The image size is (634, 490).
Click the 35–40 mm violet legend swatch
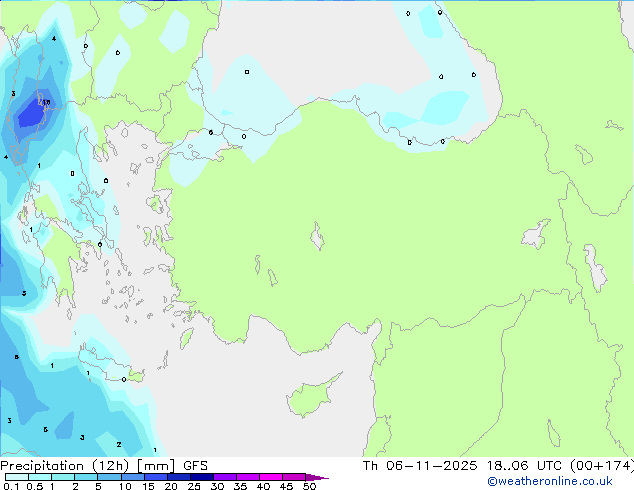[x=248, y=477]
